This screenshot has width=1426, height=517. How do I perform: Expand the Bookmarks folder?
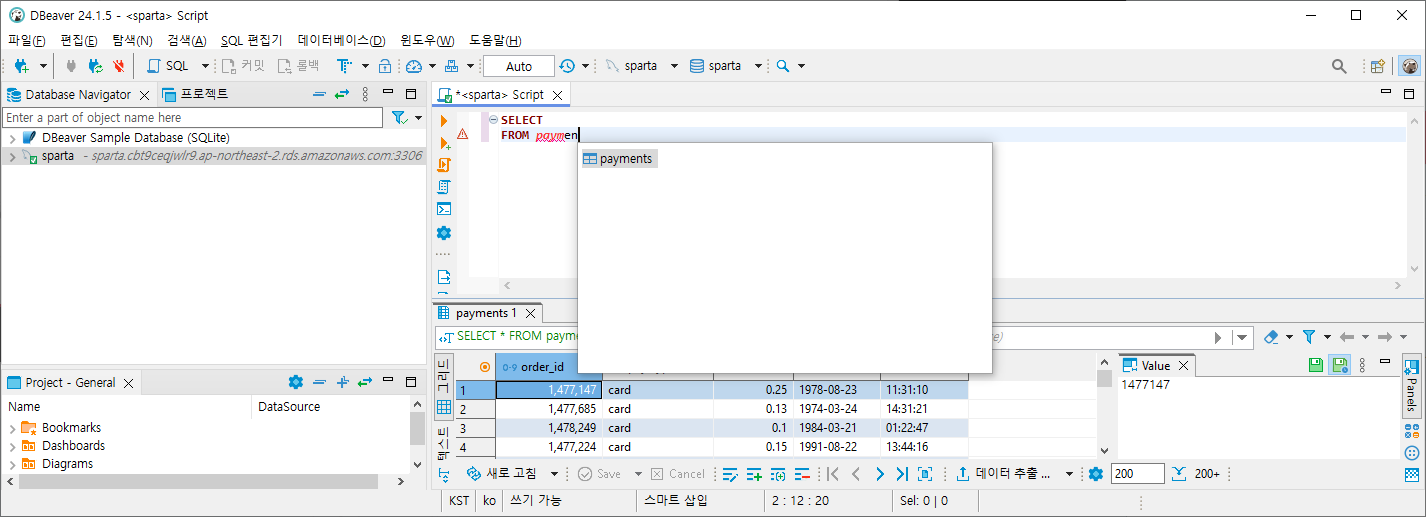[x=12, y=428]
